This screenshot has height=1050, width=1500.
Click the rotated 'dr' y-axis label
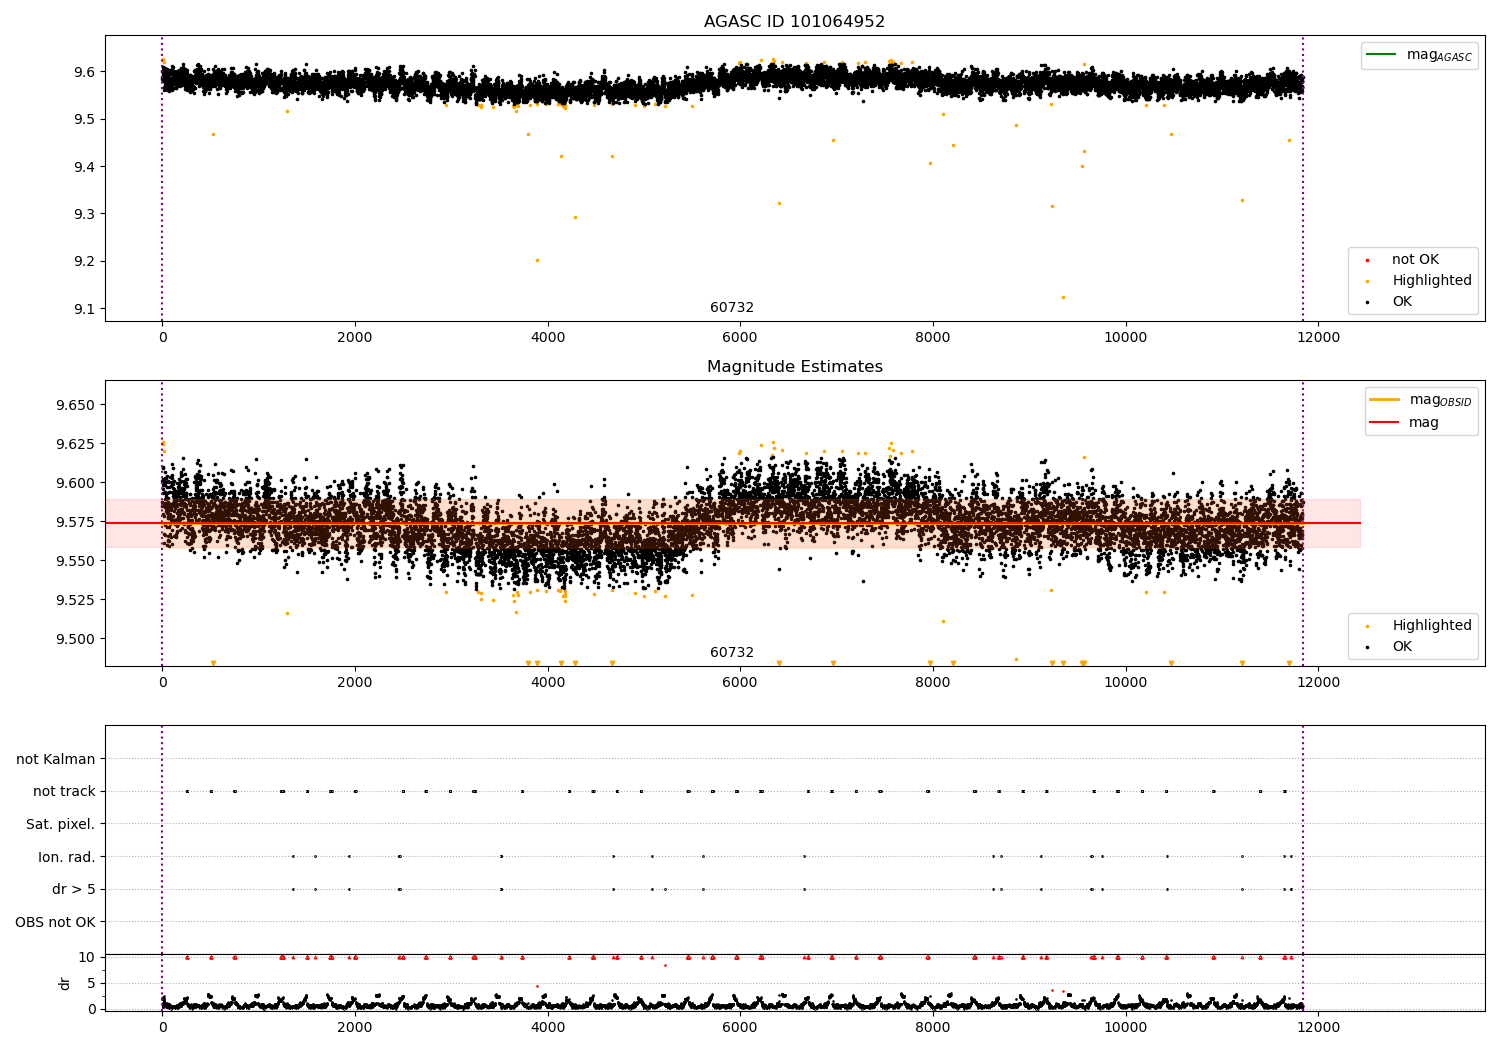pos(65,983)
